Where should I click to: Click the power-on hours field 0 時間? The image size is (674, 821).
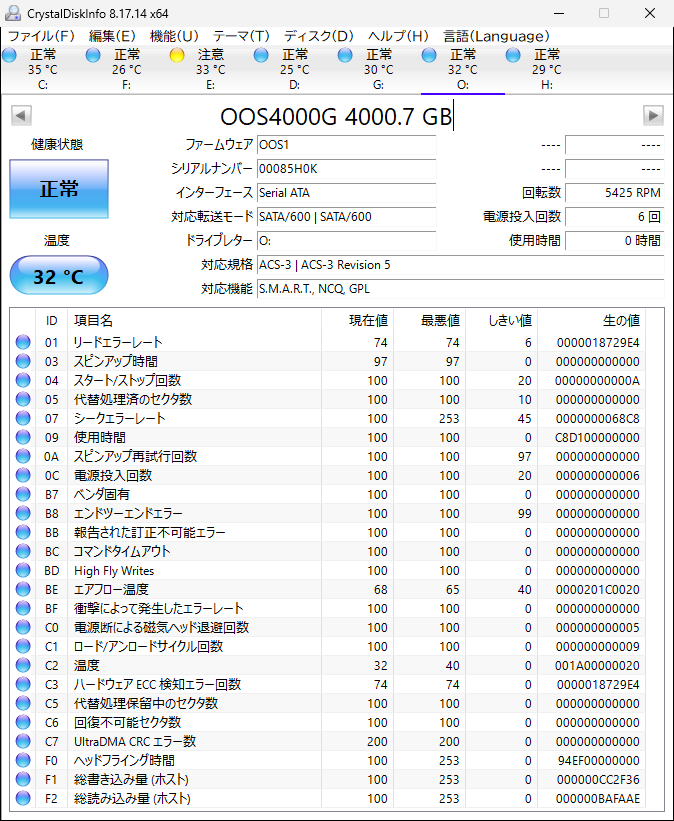tap(614, 241)
